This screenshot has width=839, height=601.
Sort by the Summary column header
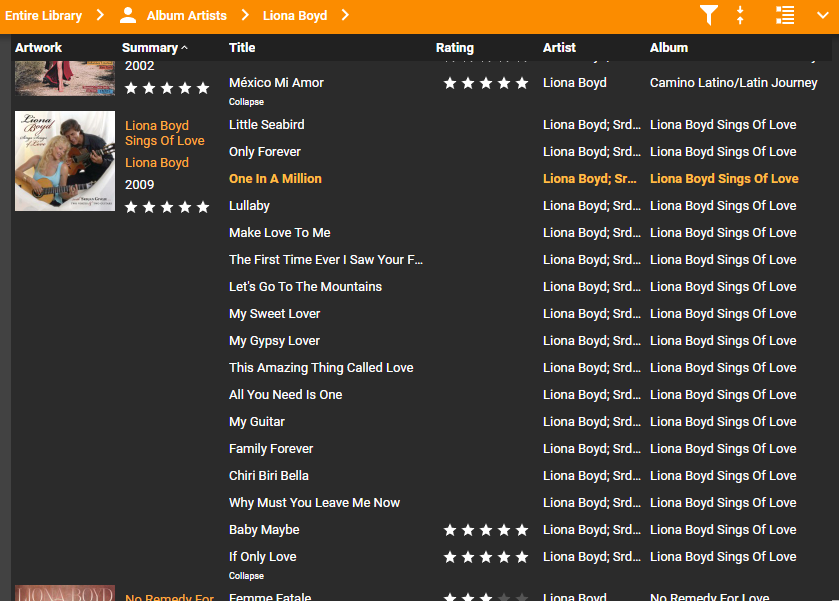coord(150,48)
